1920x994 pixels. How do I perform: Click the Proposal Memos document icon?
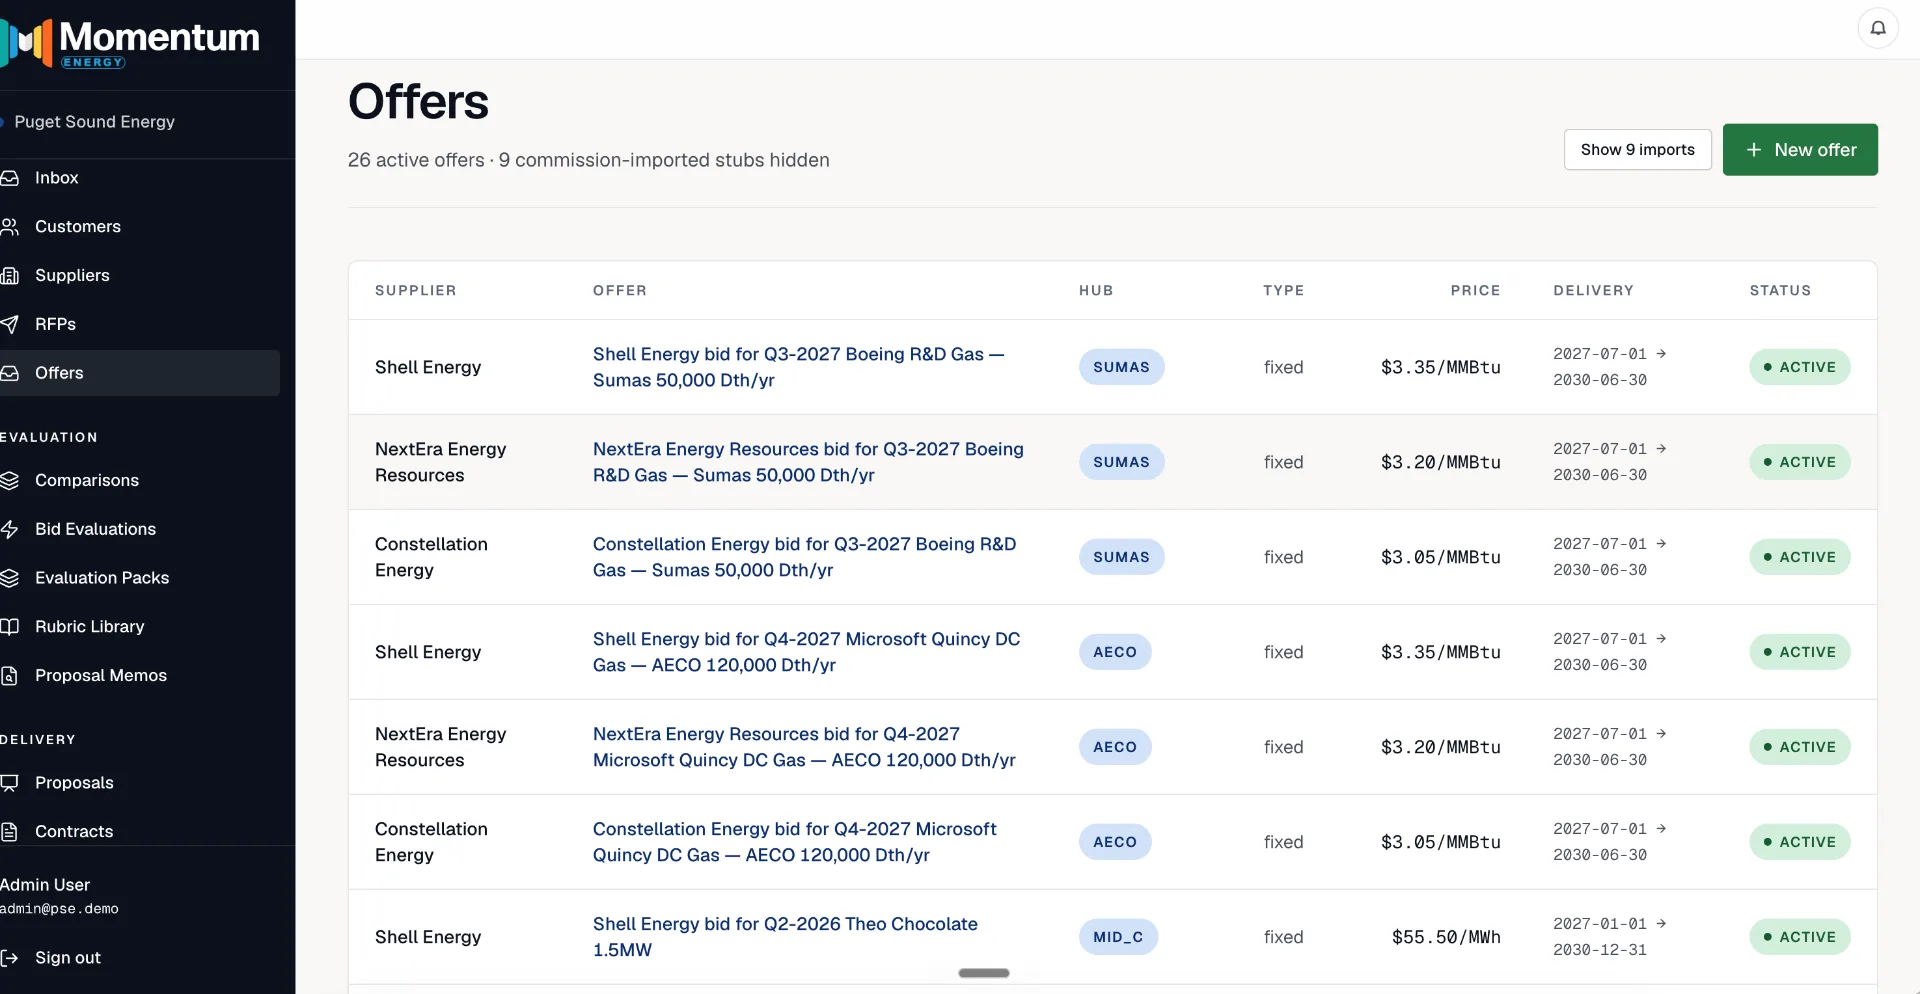[10, 676]
